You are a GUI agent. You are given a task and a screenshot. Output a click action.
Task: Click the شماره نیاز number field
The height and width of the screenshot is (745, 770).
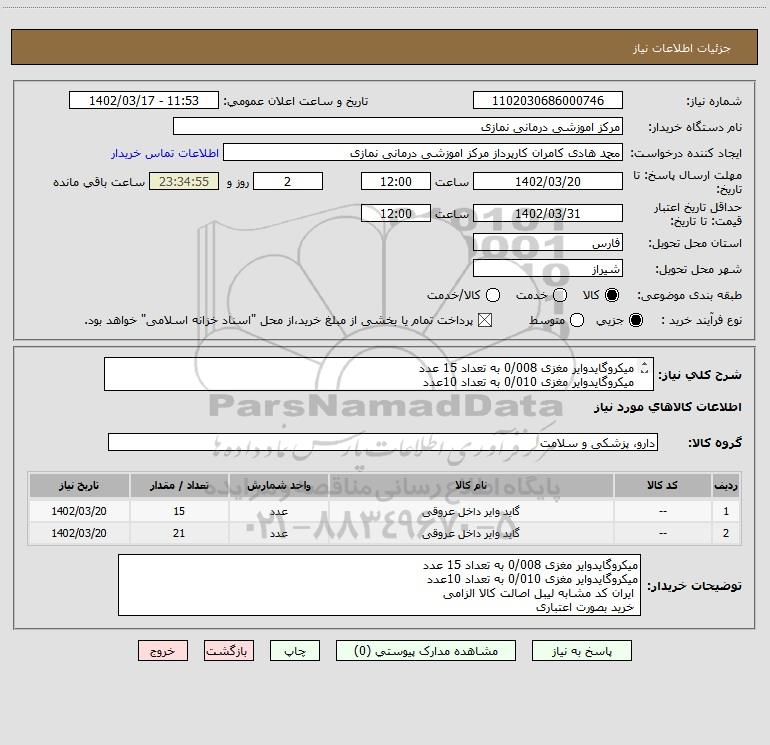548,100
